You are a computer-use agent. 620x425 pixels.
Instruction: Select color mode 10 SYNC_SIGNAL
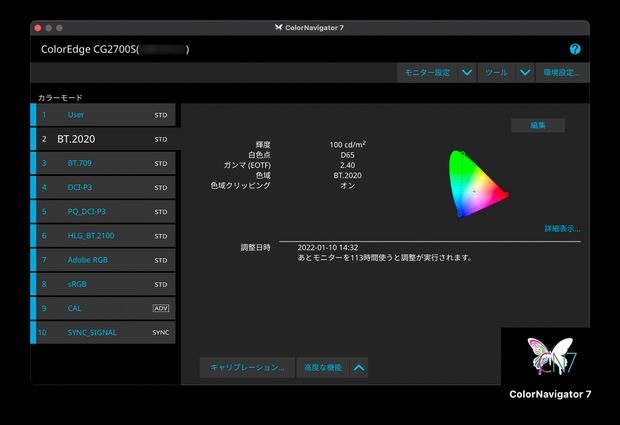(x=103, y=332)
